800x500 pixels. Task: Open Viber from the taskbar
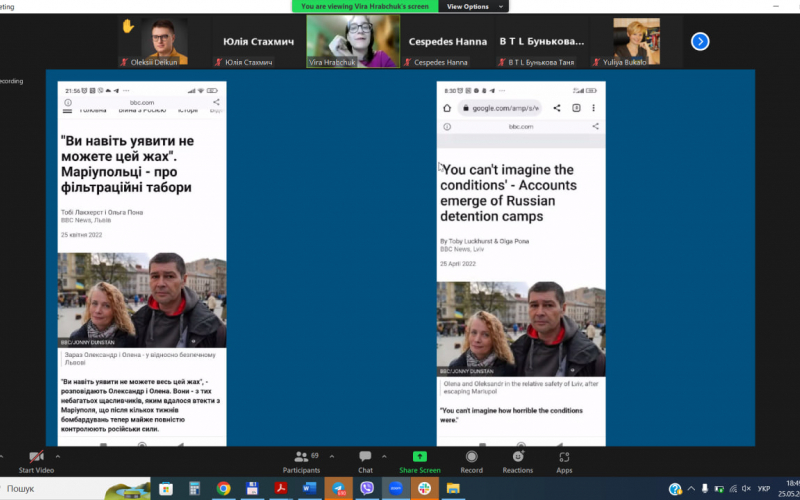367,489
